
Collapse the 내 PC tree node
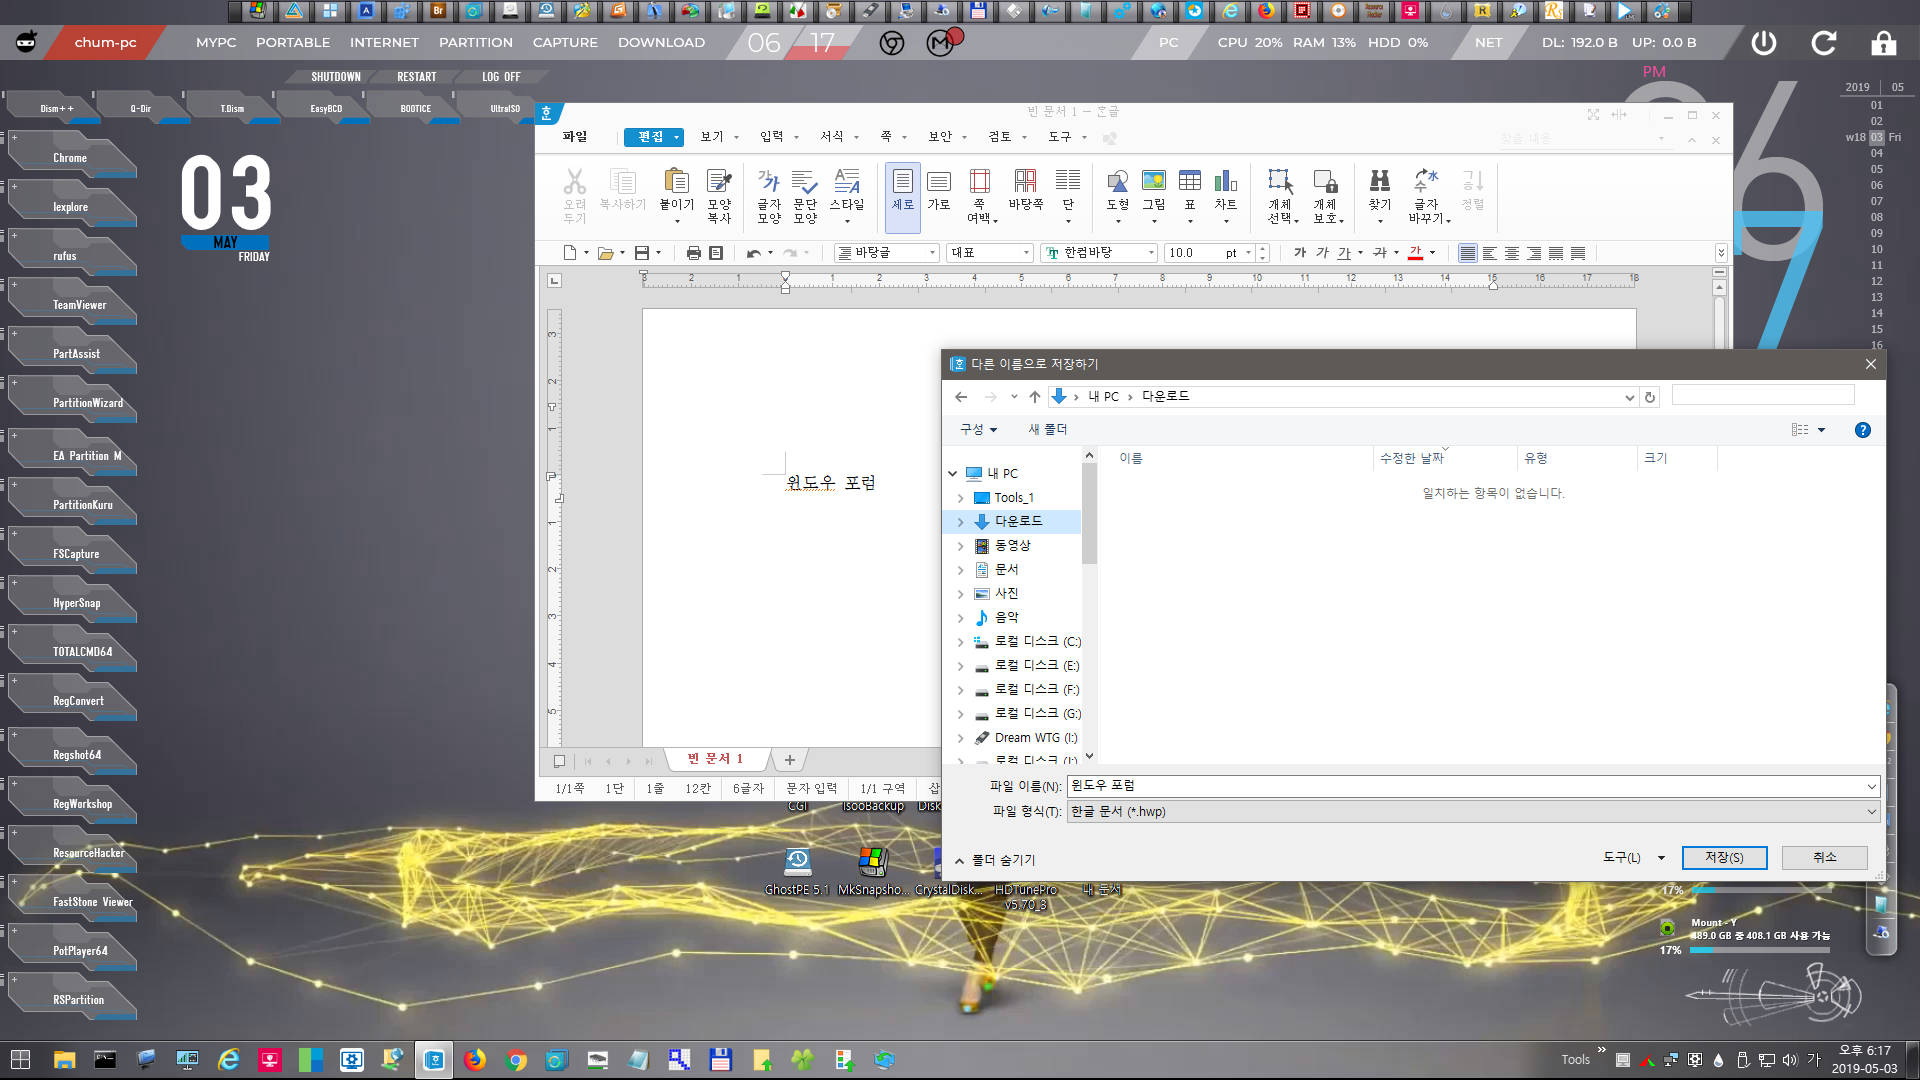(953, 474)
